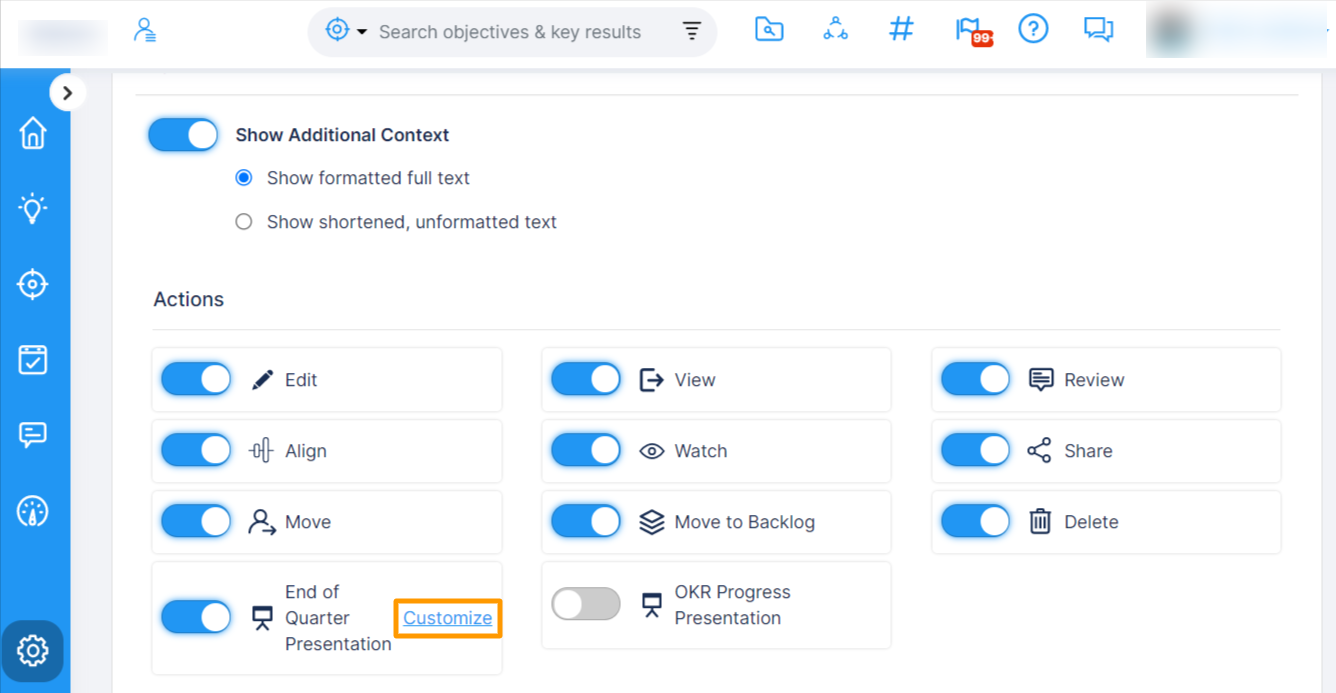Open the tasks calendar icon in sidebar
This screenshot has width=1336, height=693.
[33, 359]
